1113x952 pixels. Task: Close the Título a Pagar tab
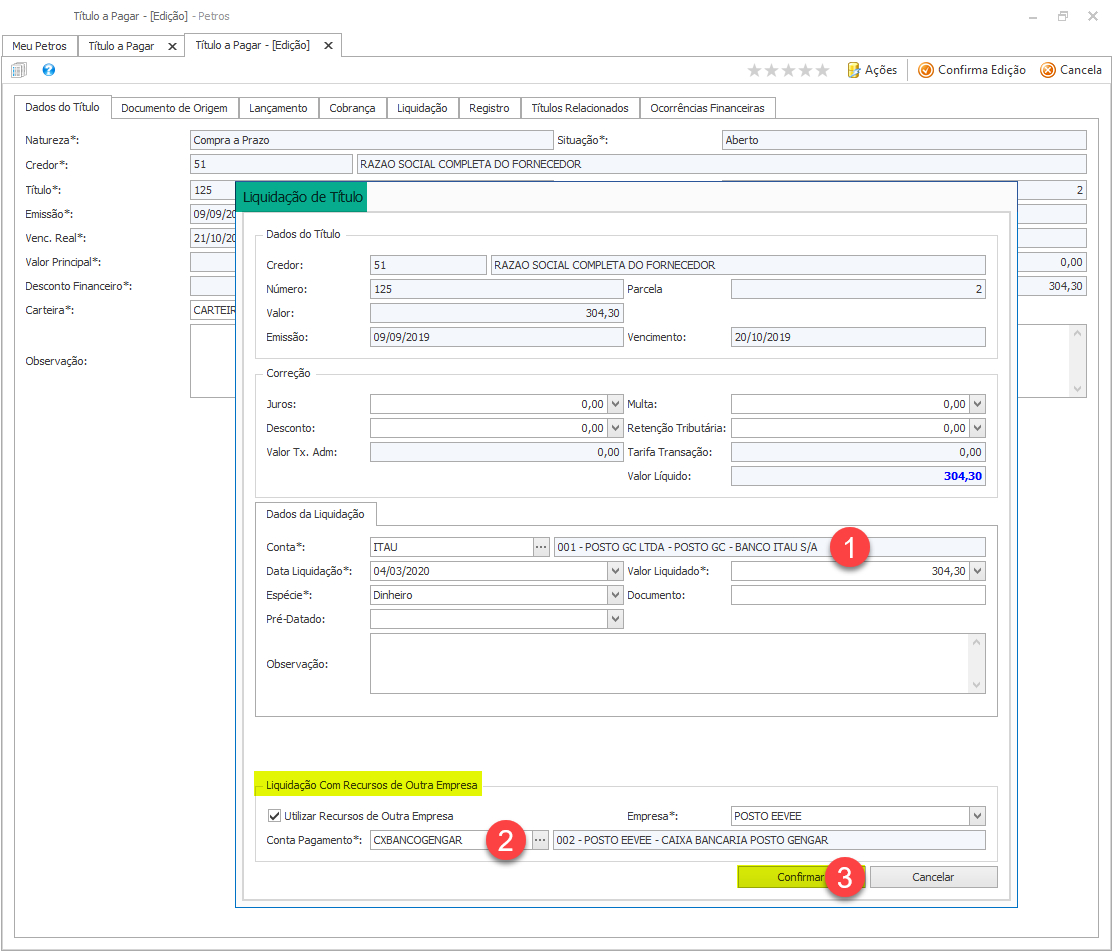(172, 46)
